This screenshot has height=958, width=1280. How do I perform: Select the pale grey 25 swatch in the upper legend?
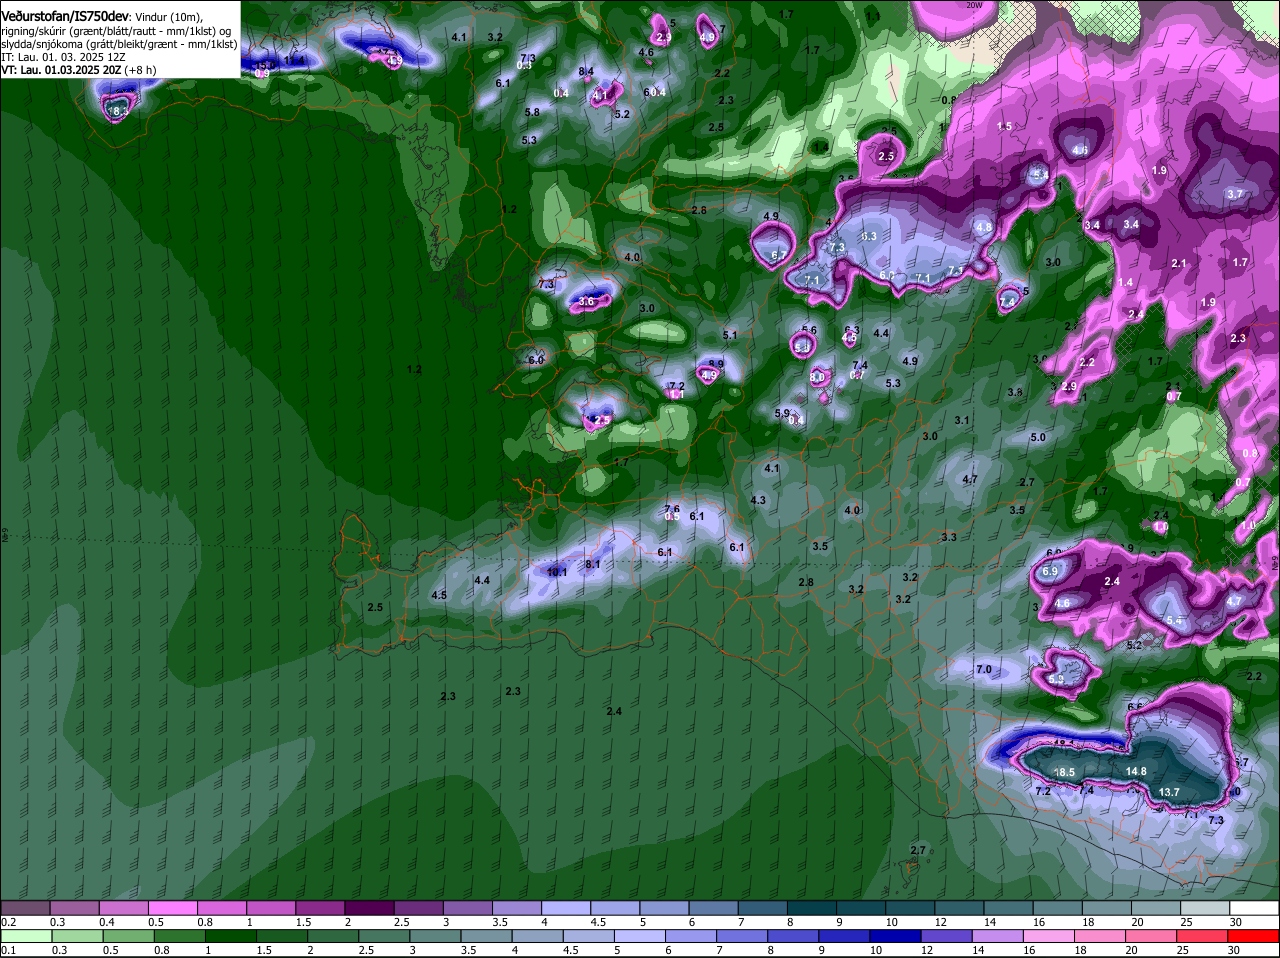(1205, 908)
